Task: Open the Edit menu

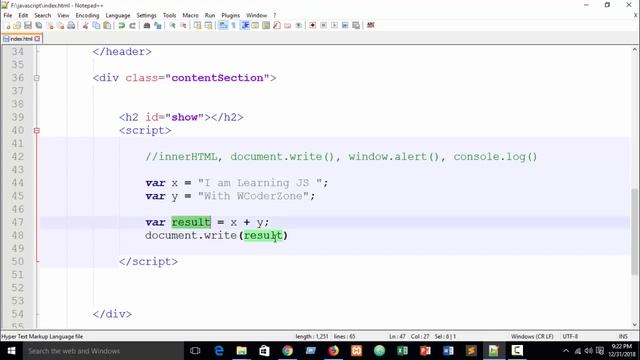Action: [x=23, y=16]
